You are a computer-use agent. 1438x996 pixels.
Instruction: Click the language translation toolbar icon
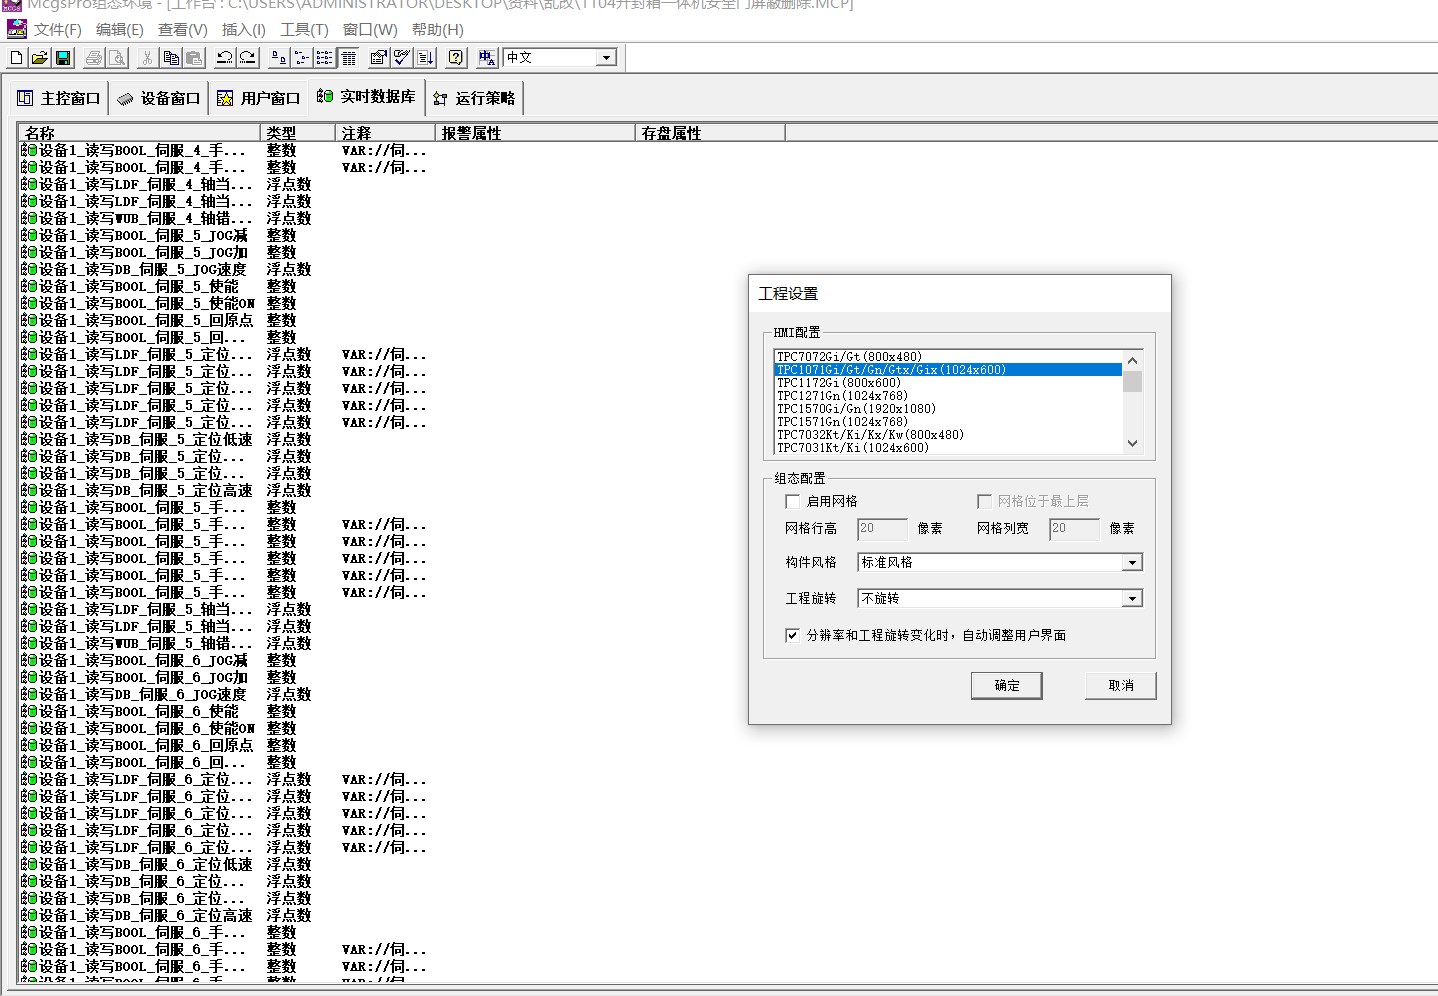click(487, 58)
